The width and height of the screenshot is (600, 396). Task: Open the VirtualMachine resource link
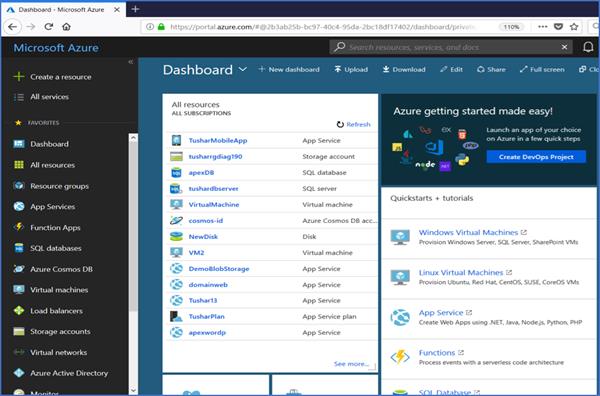point(214,205)
